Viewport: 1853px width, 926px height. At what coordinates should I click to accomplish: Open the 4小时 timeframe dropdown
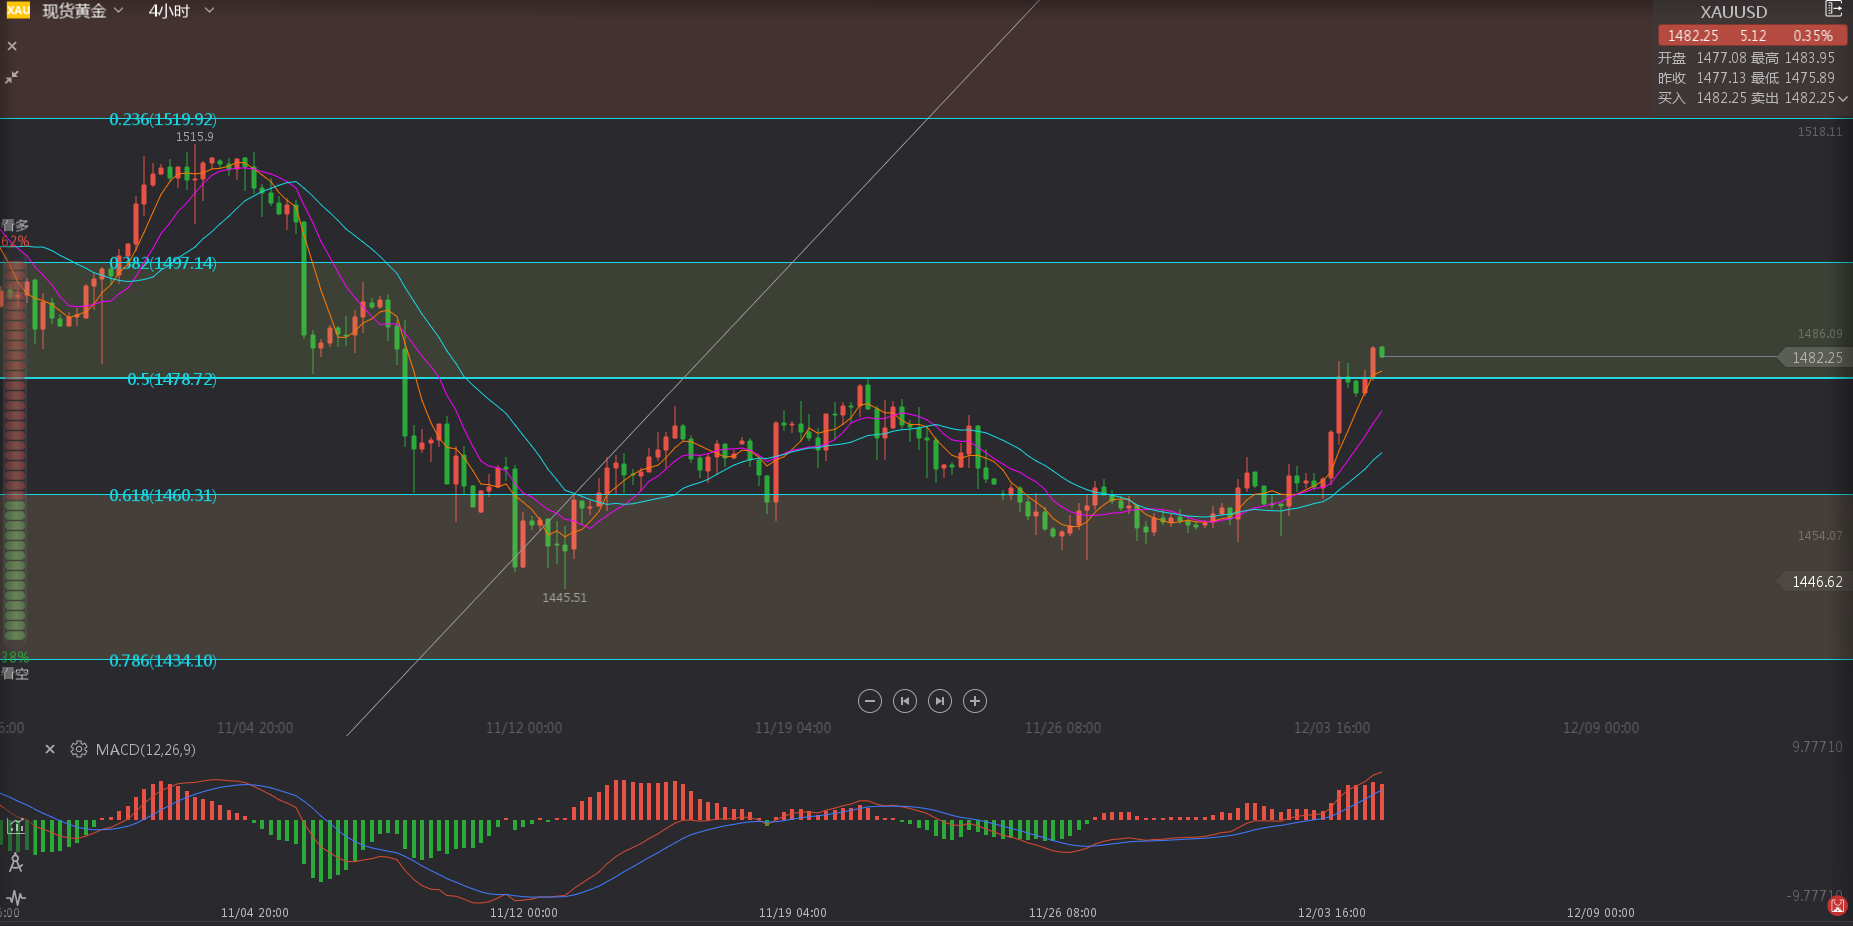181,11
